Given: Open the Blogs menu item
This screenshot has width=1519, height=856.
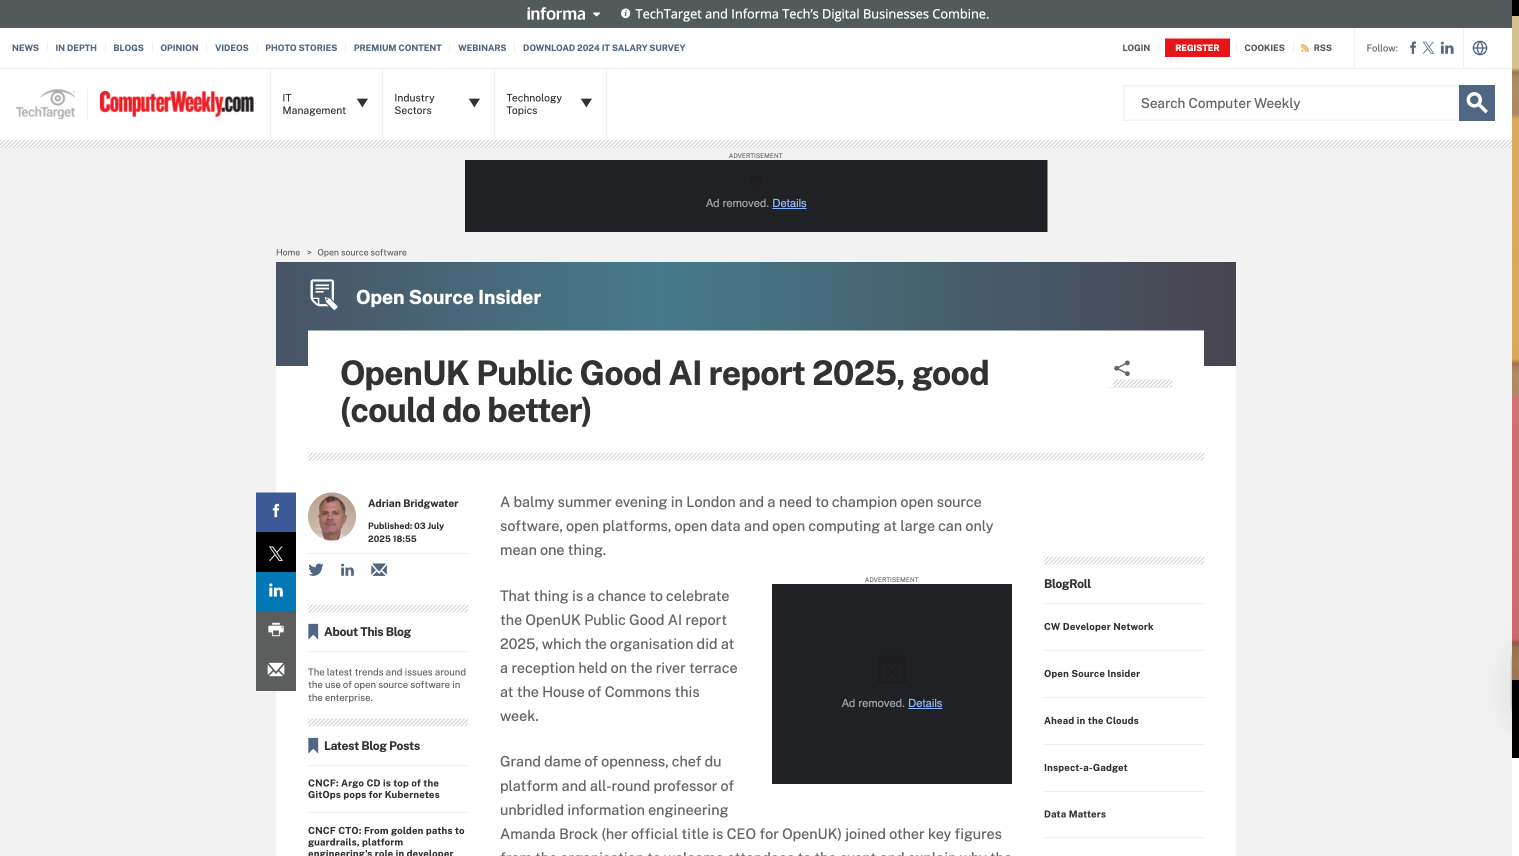Looking at the screenshot, I should coord(128,48).
